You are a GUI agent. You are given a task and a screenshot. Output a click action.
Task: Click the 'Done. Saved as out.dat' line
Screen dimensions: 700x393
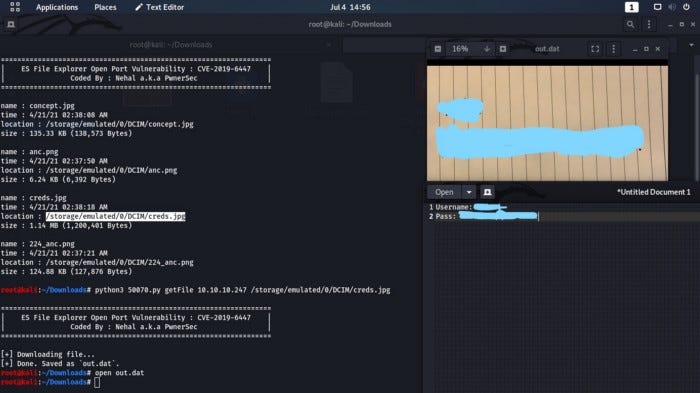[x=60, y=364]
